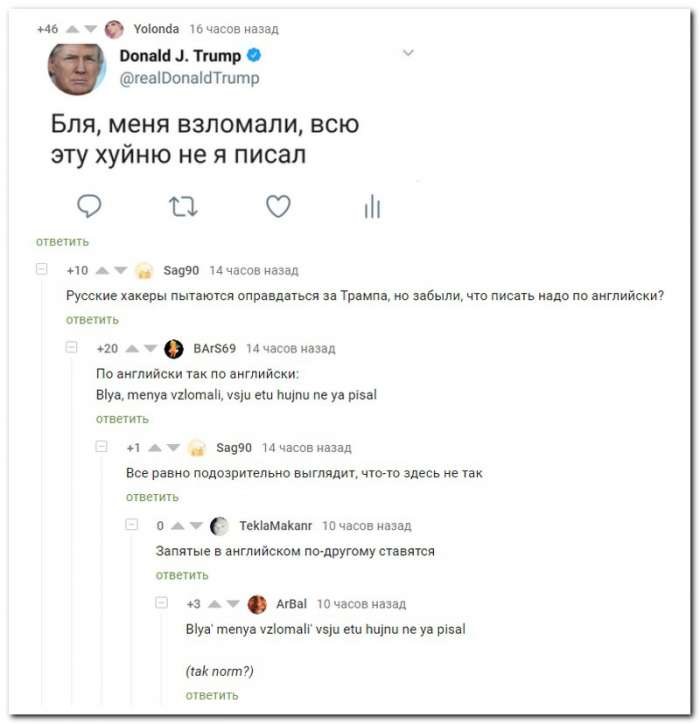The image size is (700, 724).
Task: Collapse ArBal's comment with minus box
Action: click(162, 603)
